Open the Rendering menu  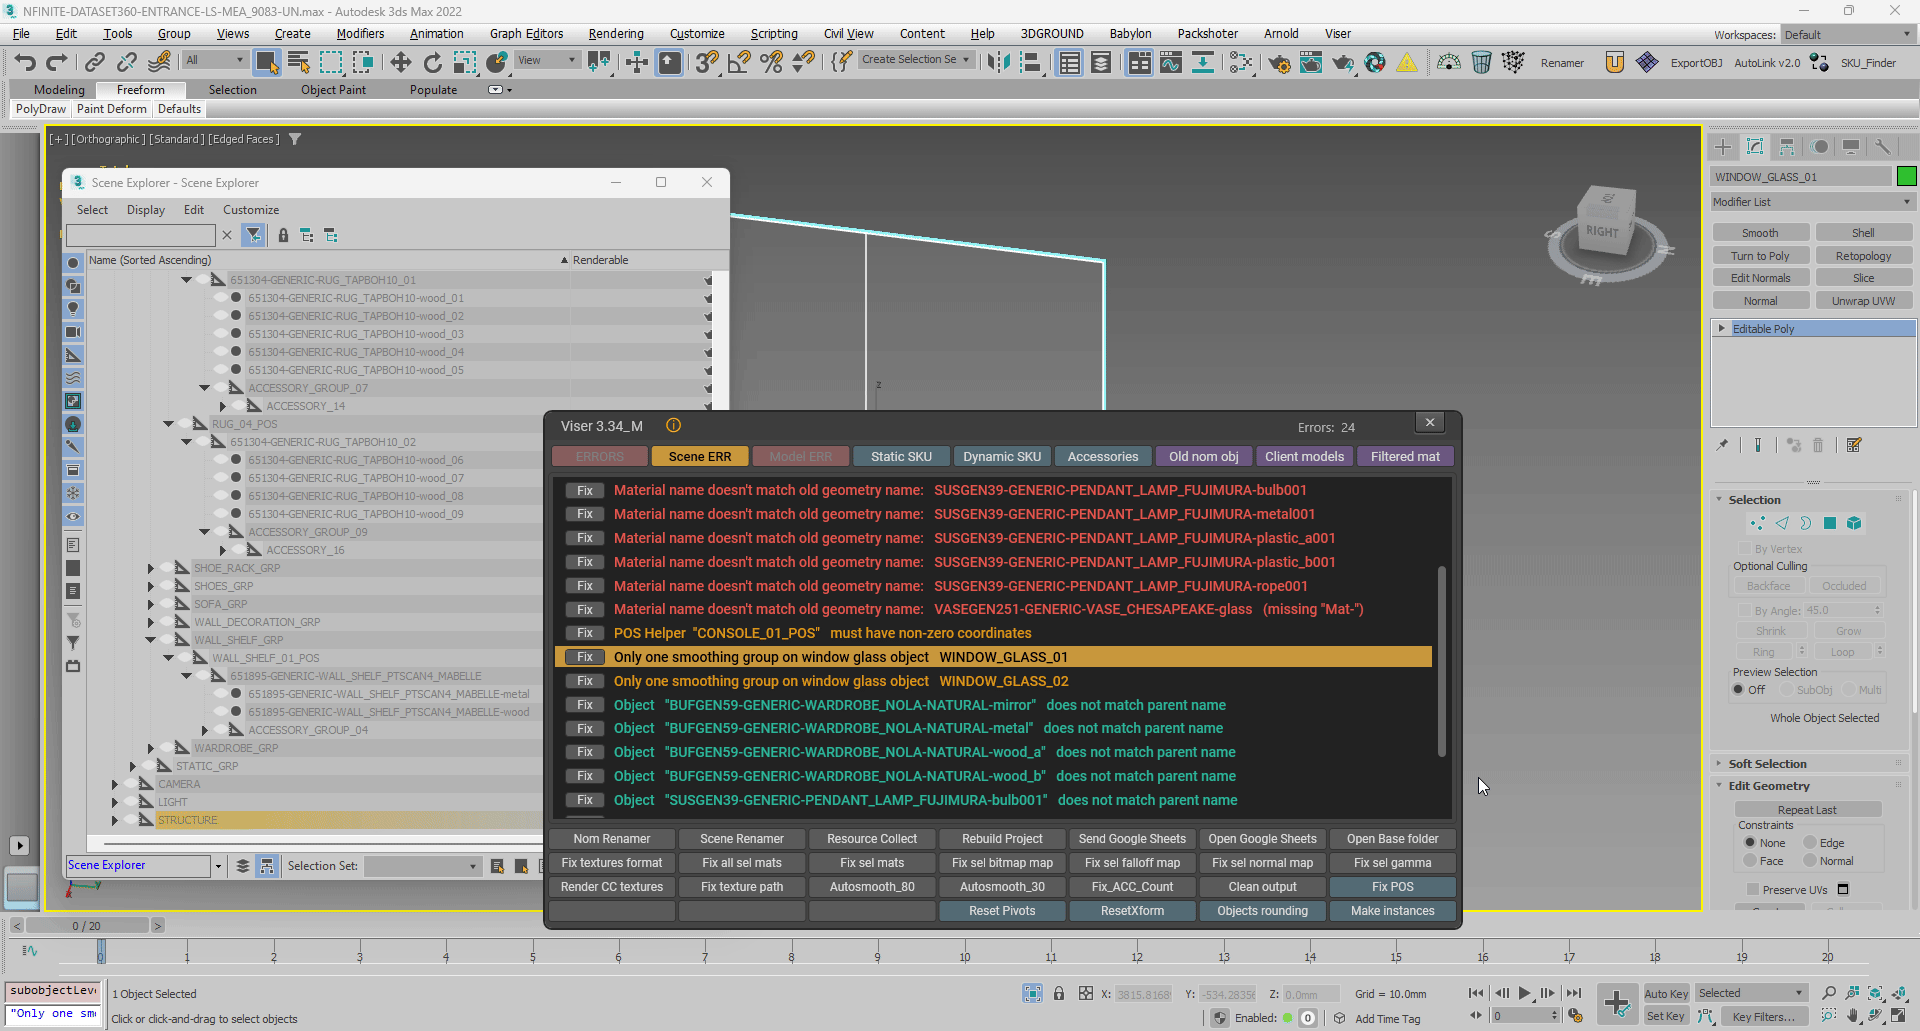(616, 34)
